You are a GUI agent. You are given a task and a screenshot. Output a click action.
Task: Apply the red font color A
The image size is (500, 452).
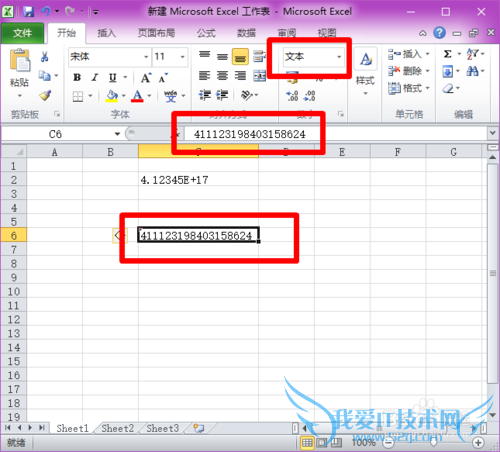point(137,96)
